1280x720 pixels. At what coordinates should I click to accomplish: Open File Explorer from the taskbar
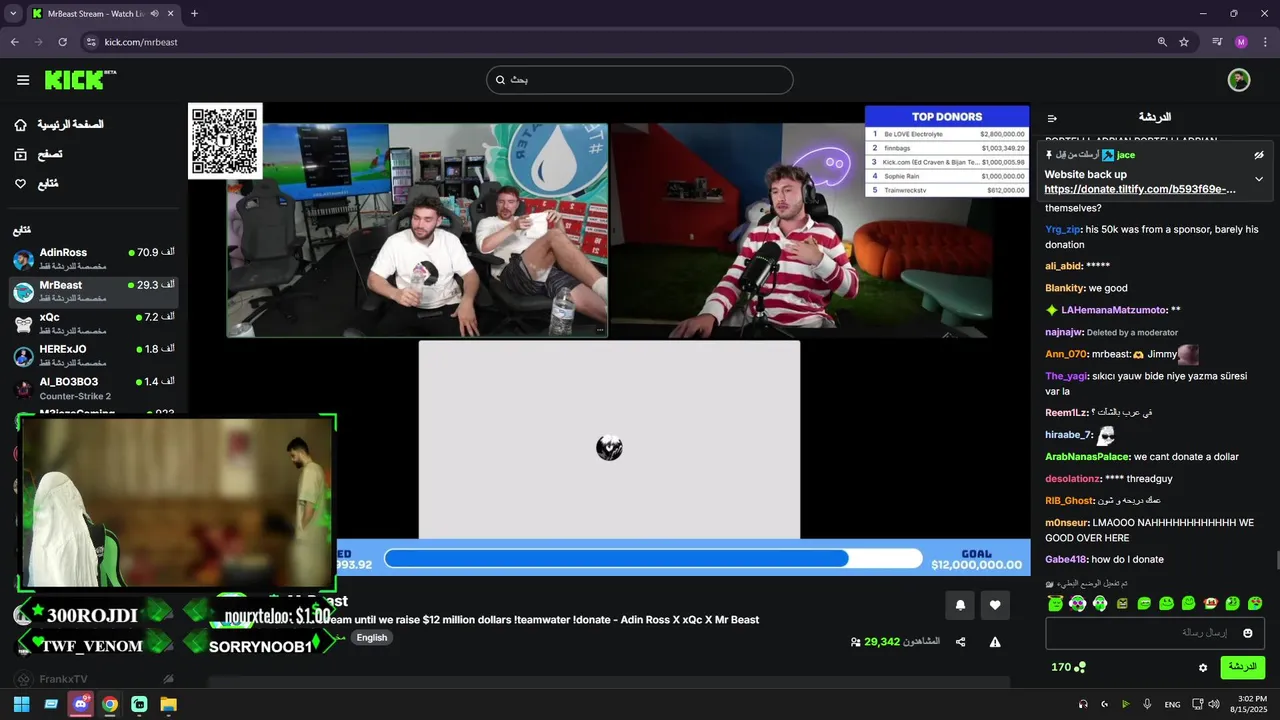click(x=169, y=704)
